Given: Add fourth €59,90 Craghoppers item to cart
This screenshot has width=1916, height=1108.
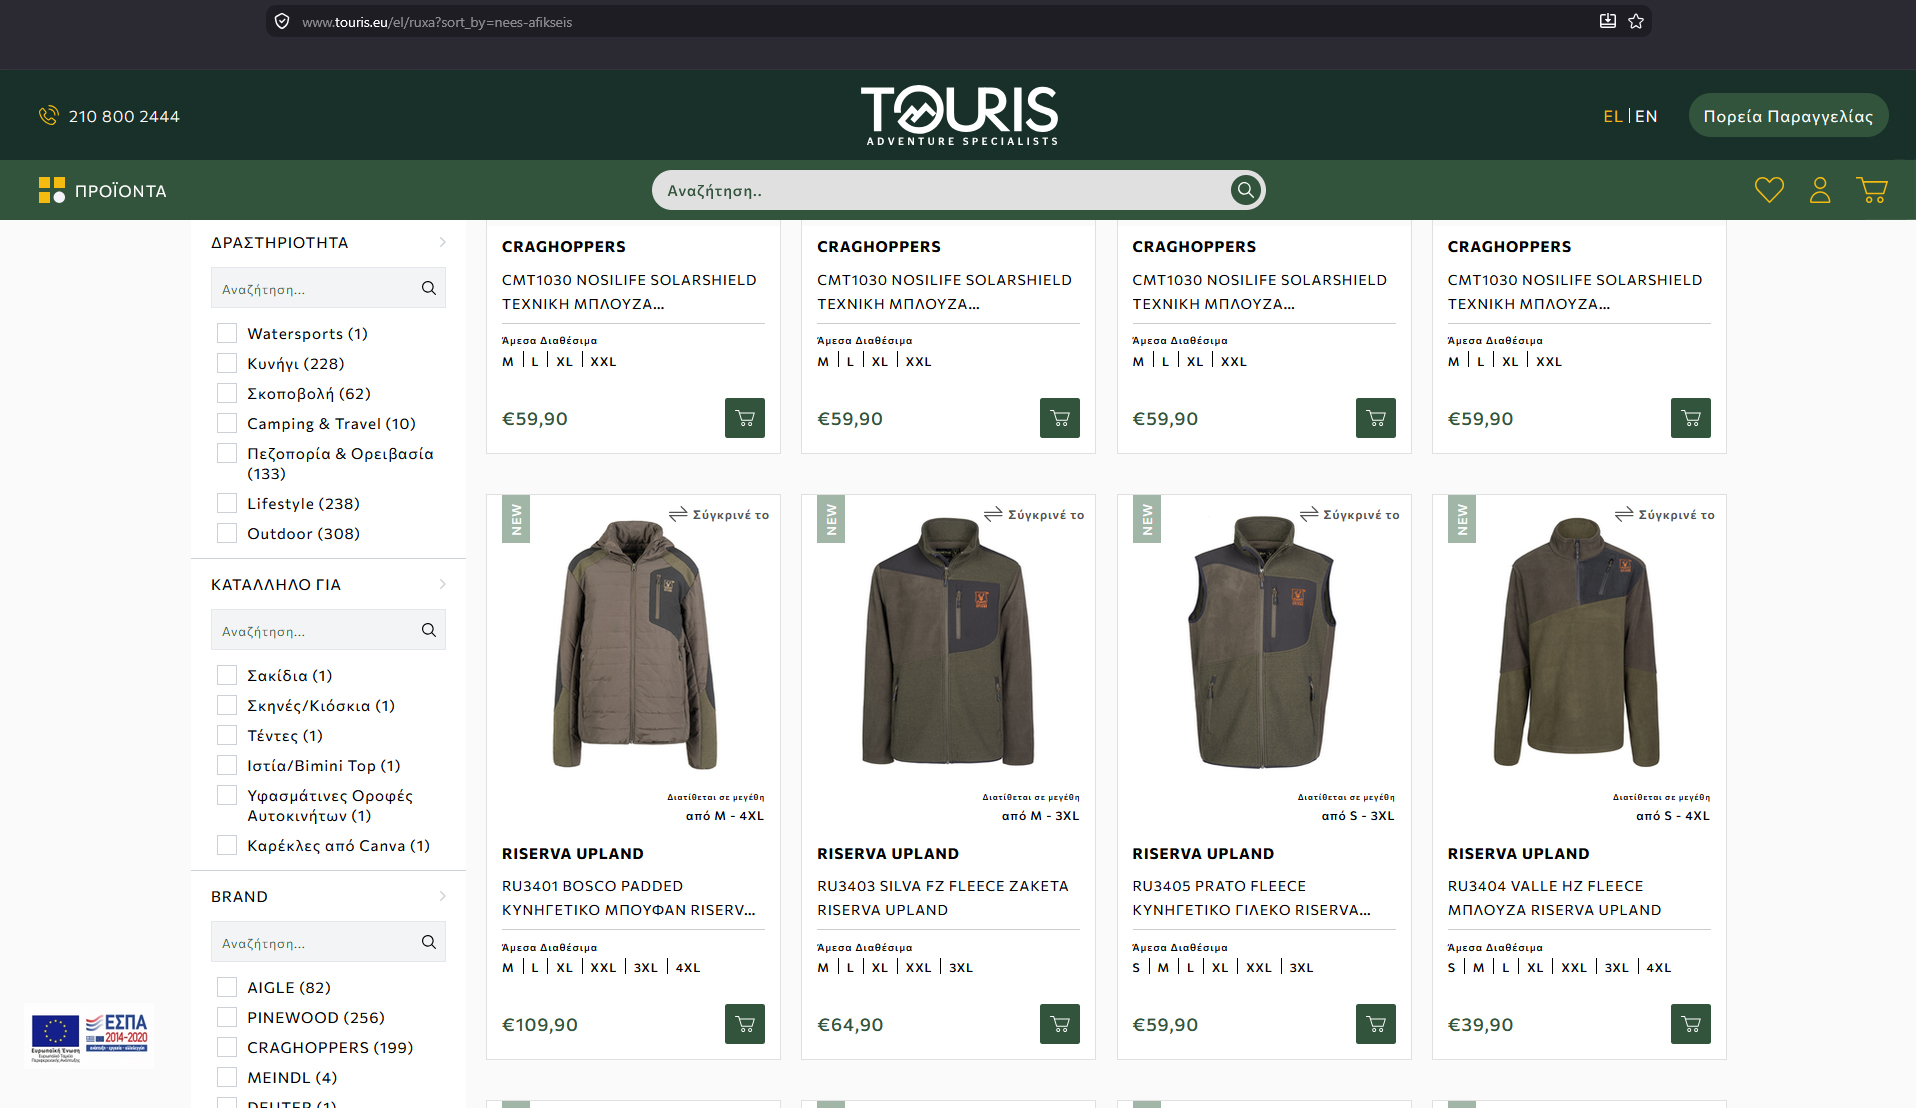Looking at the screenshot, I should coord(1691,418).
